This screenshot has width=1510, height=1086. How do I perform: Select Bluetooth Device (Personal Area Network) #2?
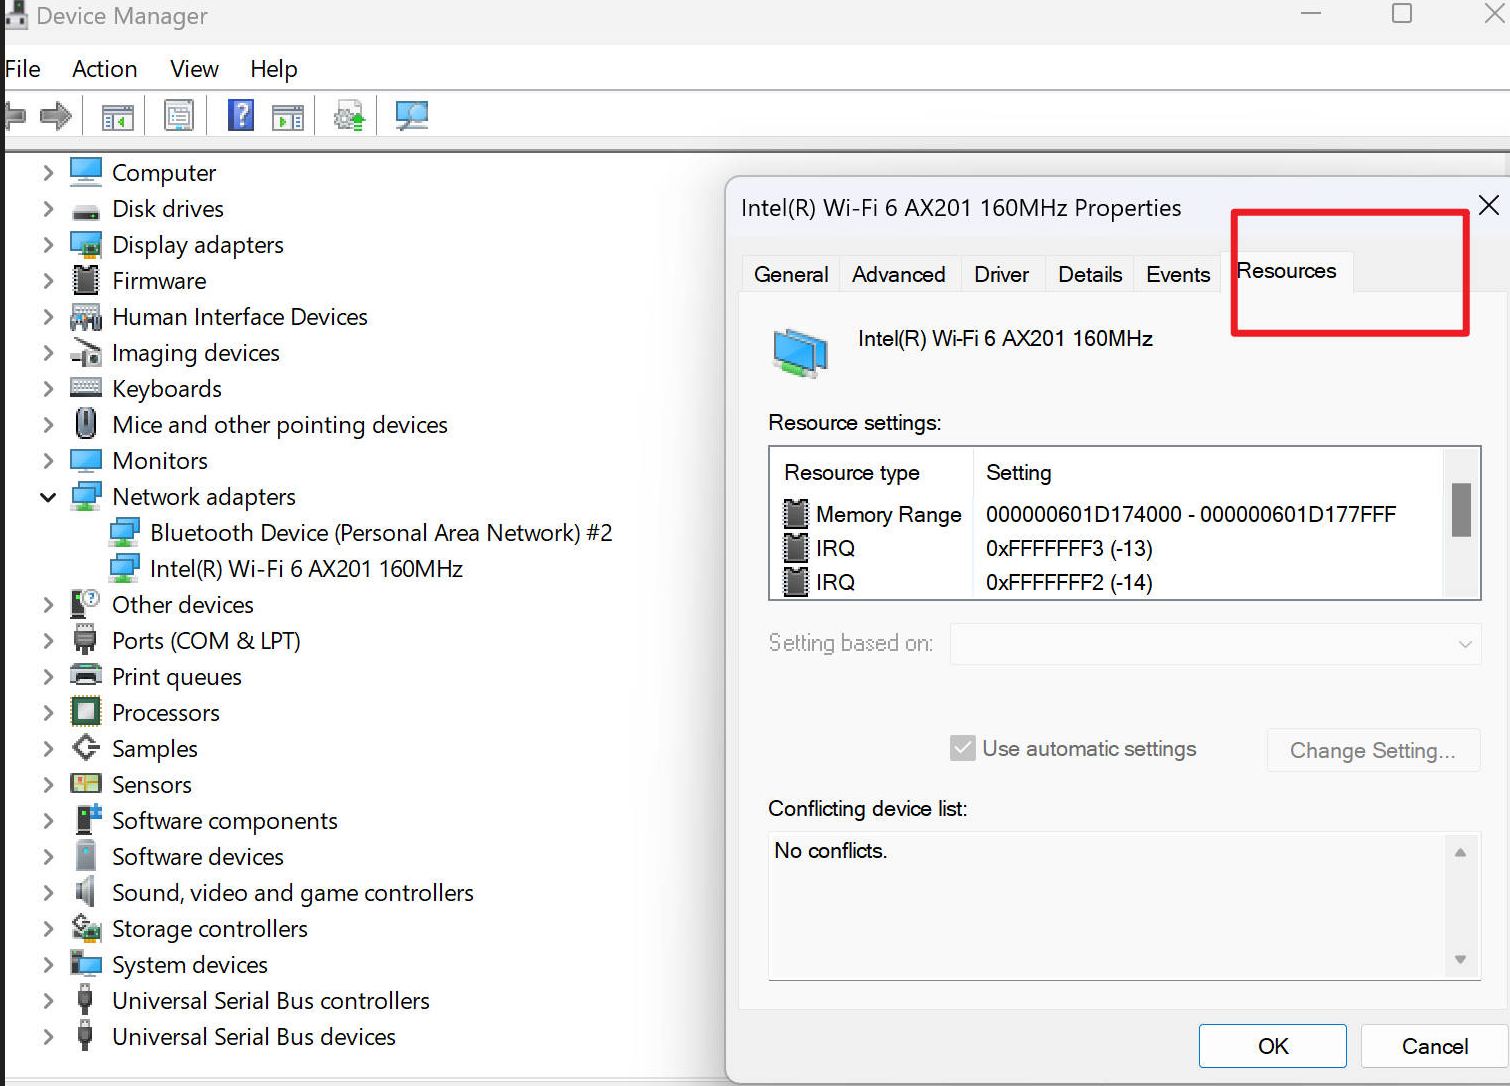[x=381, y=533]
